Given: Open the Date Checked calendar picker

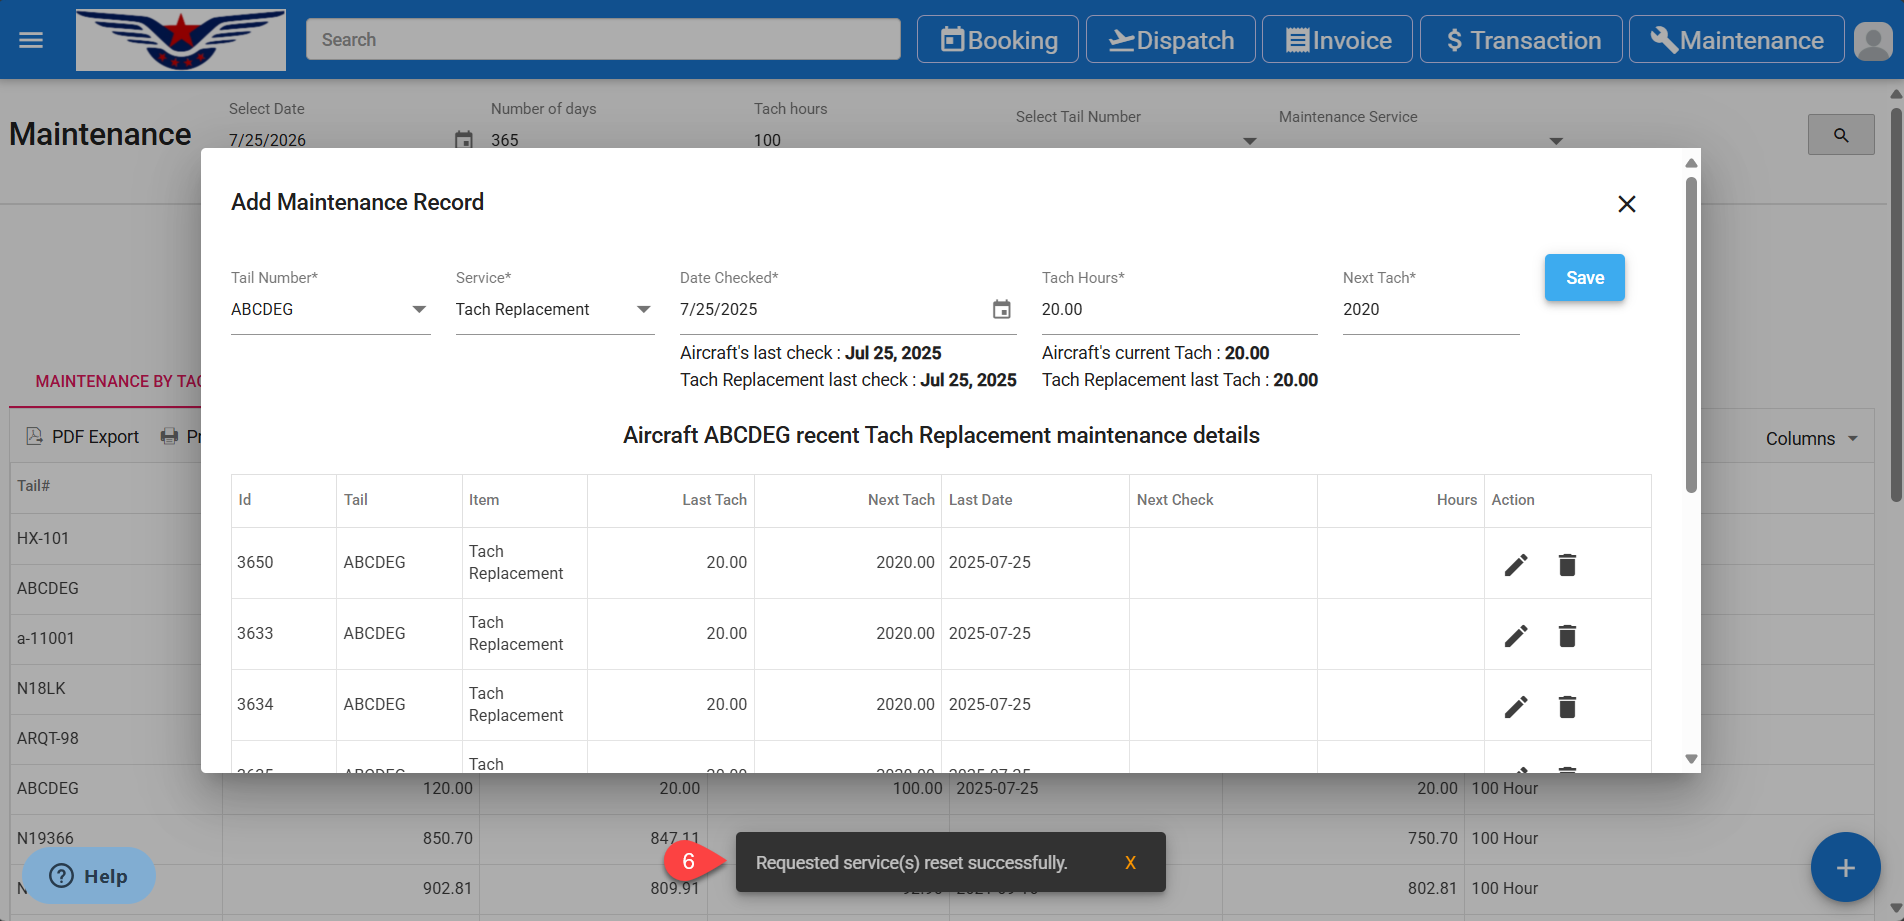Looking at the screenshot, I should click(1001, 310).
